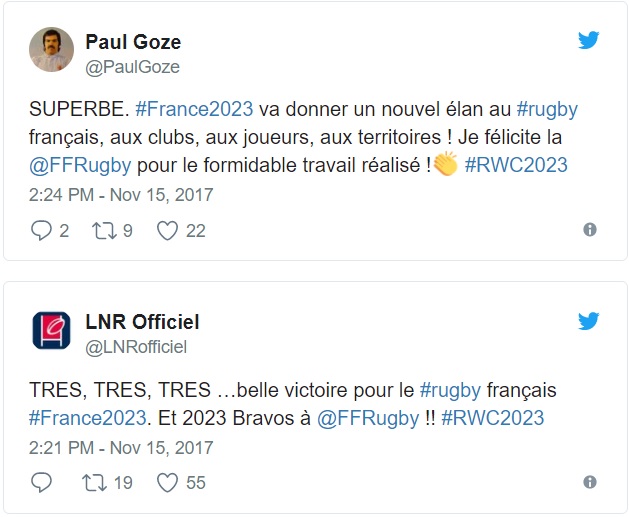Open the #France2023 hashtag in Paul Goze's tweet
629x517 pixels.
pos(193,109)
